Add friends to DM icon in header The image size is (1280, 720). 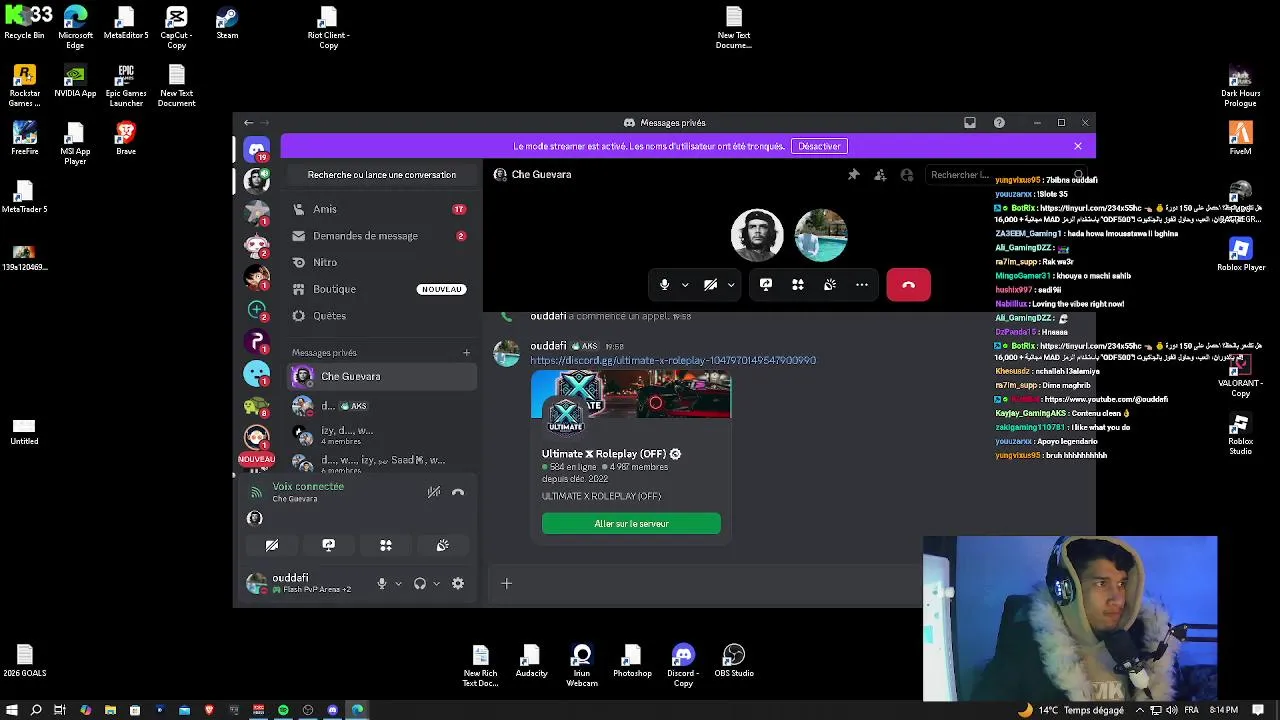click(880, 175)
